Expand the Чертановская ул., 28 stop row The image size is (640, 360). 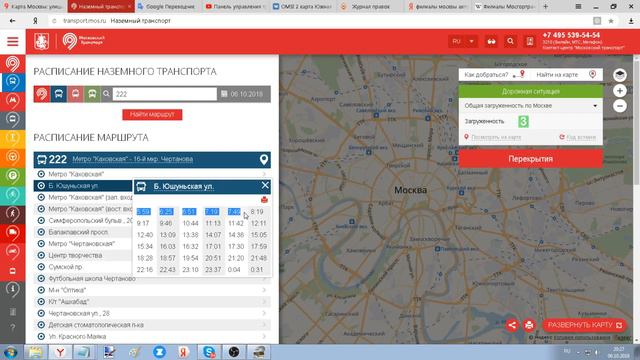point(151,313)
